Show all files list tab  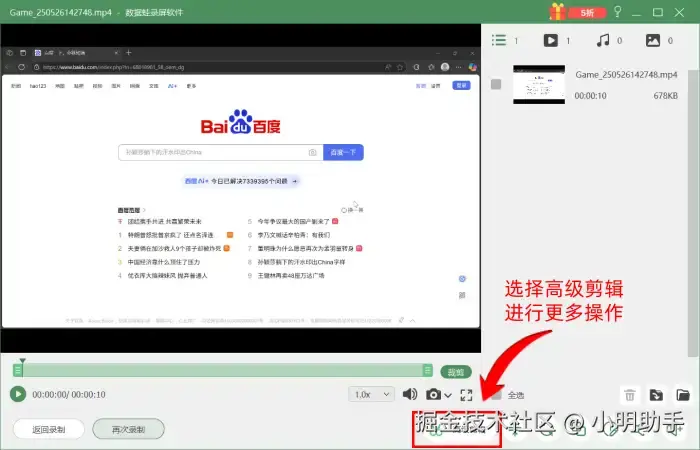click(499, 41)
